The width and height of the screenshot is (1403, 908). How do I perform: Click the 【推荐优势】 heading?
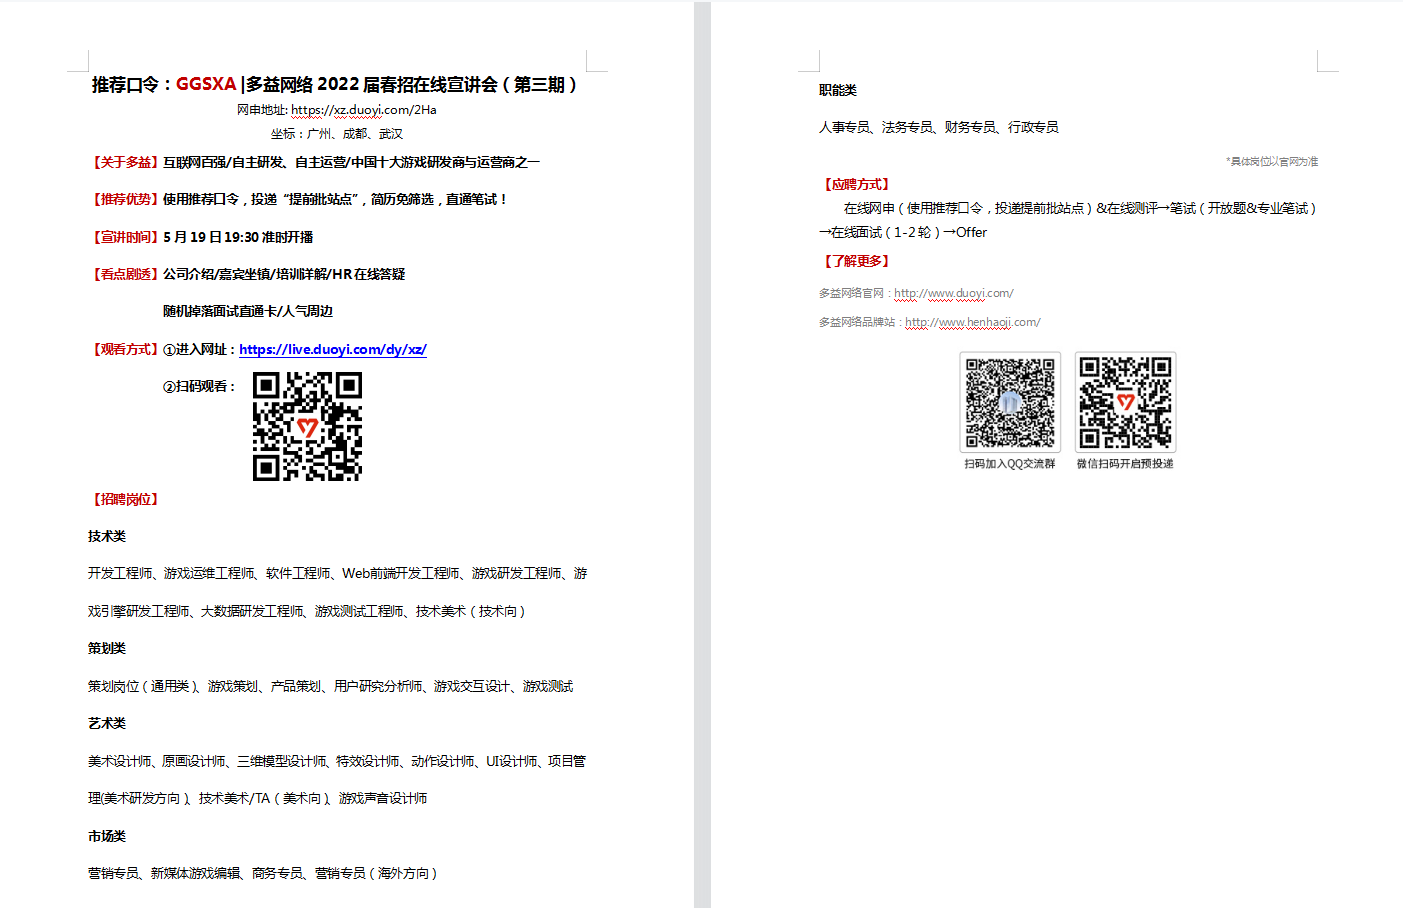pos(124,199)
